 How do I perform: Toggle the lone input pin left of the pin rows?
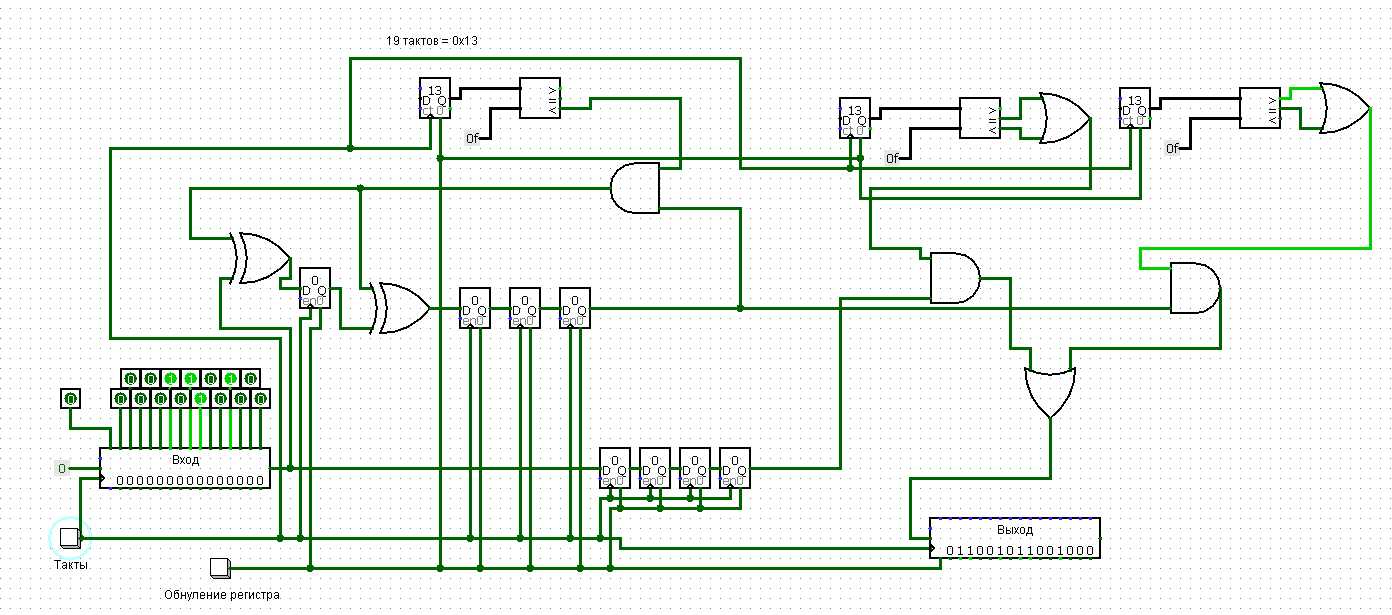70,398
